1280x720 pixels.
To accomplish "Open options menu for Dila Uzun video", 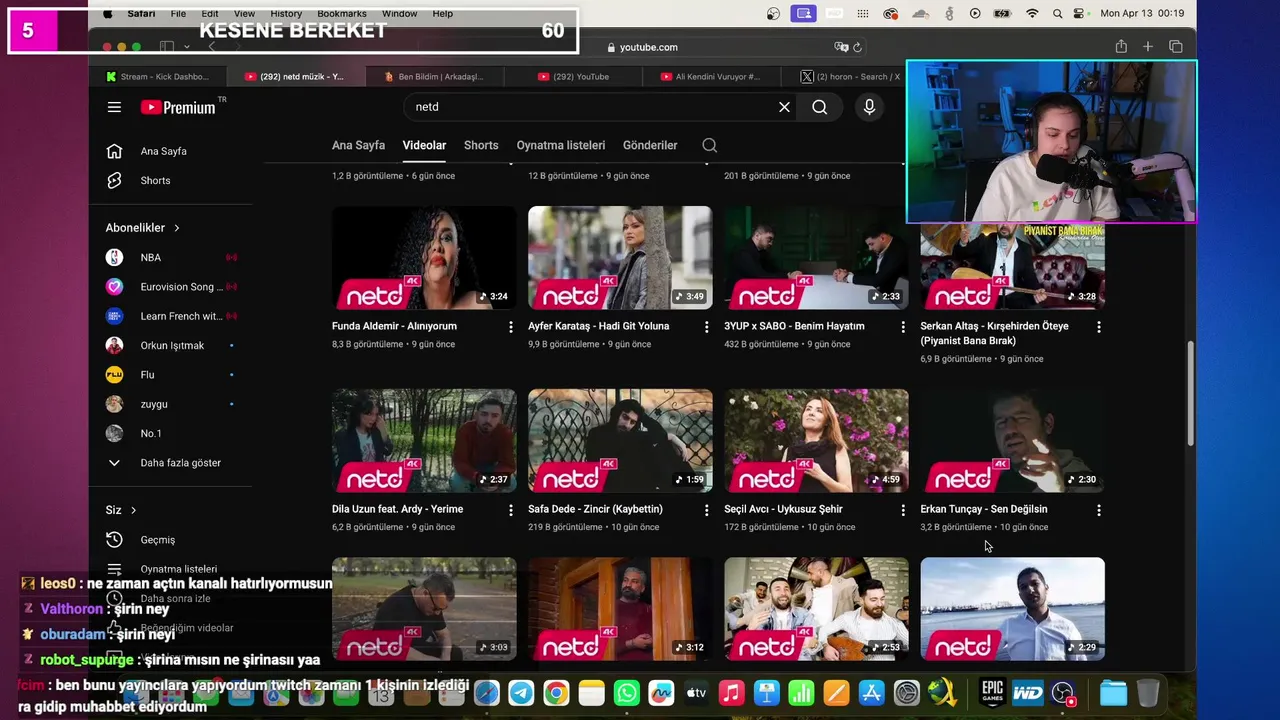I will point(510,510).
